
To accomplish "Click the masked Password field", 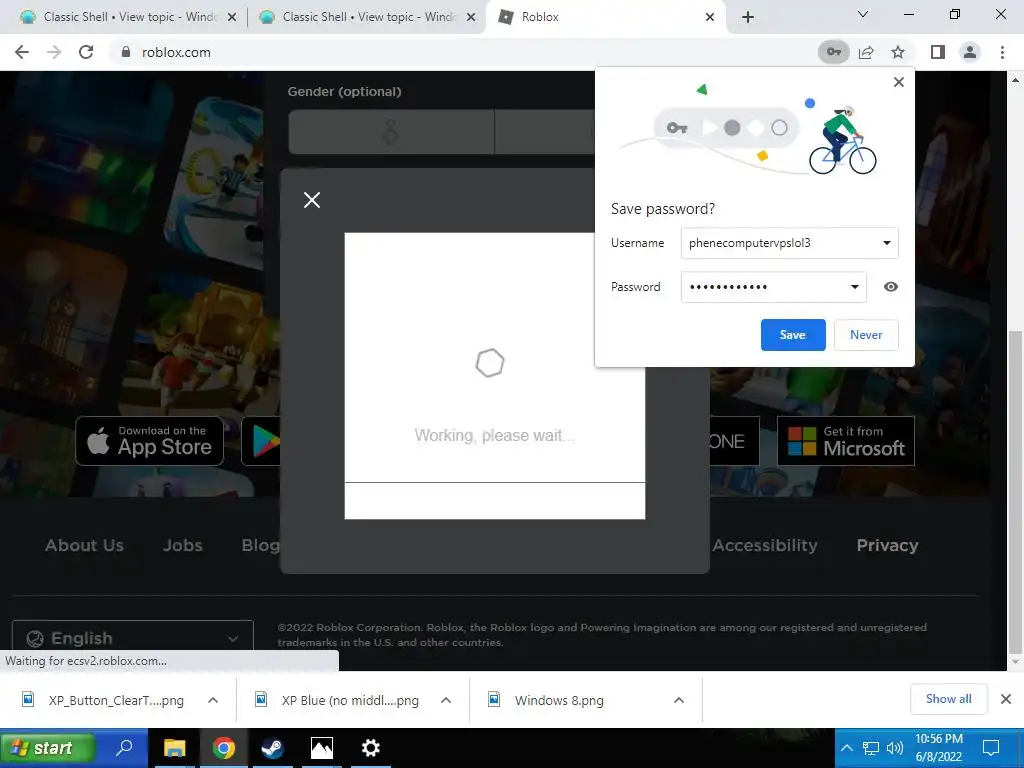I will tap(774, 287).
